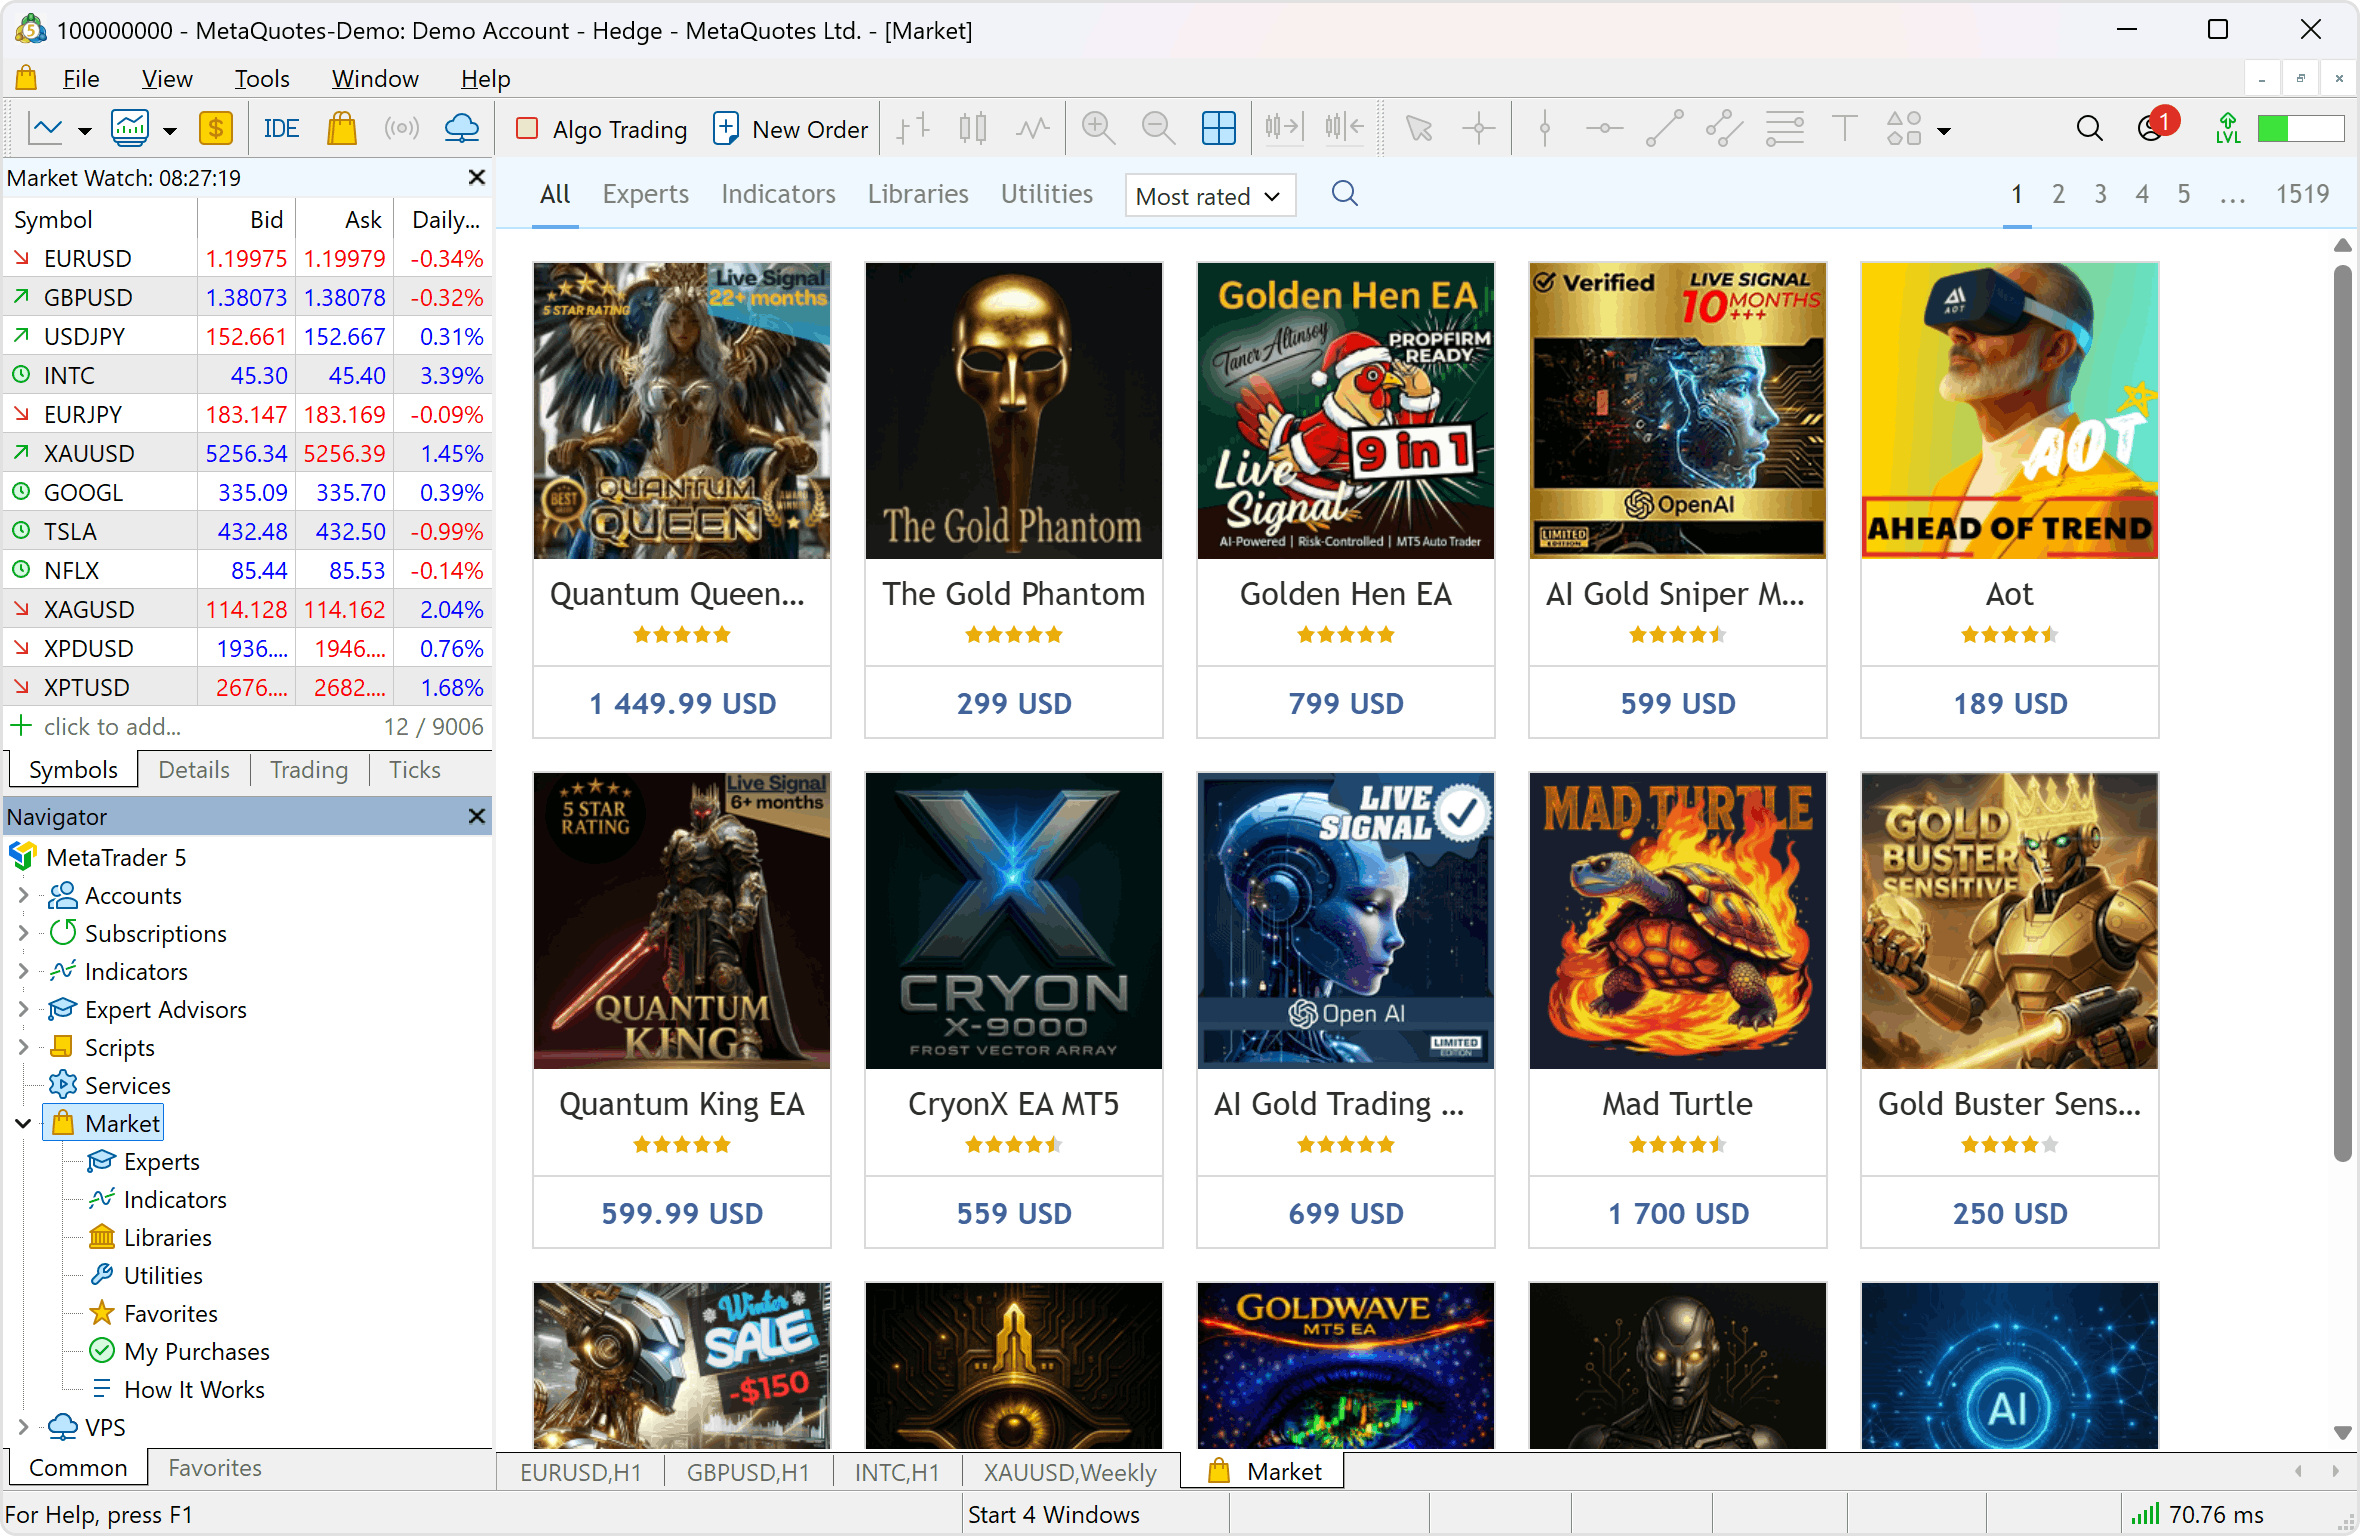Switch to the Indicators market tab

tap(778, 194)
